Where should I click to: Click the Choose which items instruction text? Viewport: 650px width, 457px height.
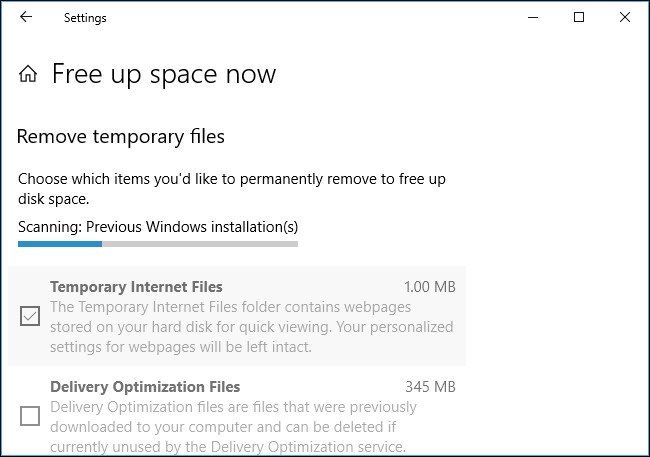point(232,189)
